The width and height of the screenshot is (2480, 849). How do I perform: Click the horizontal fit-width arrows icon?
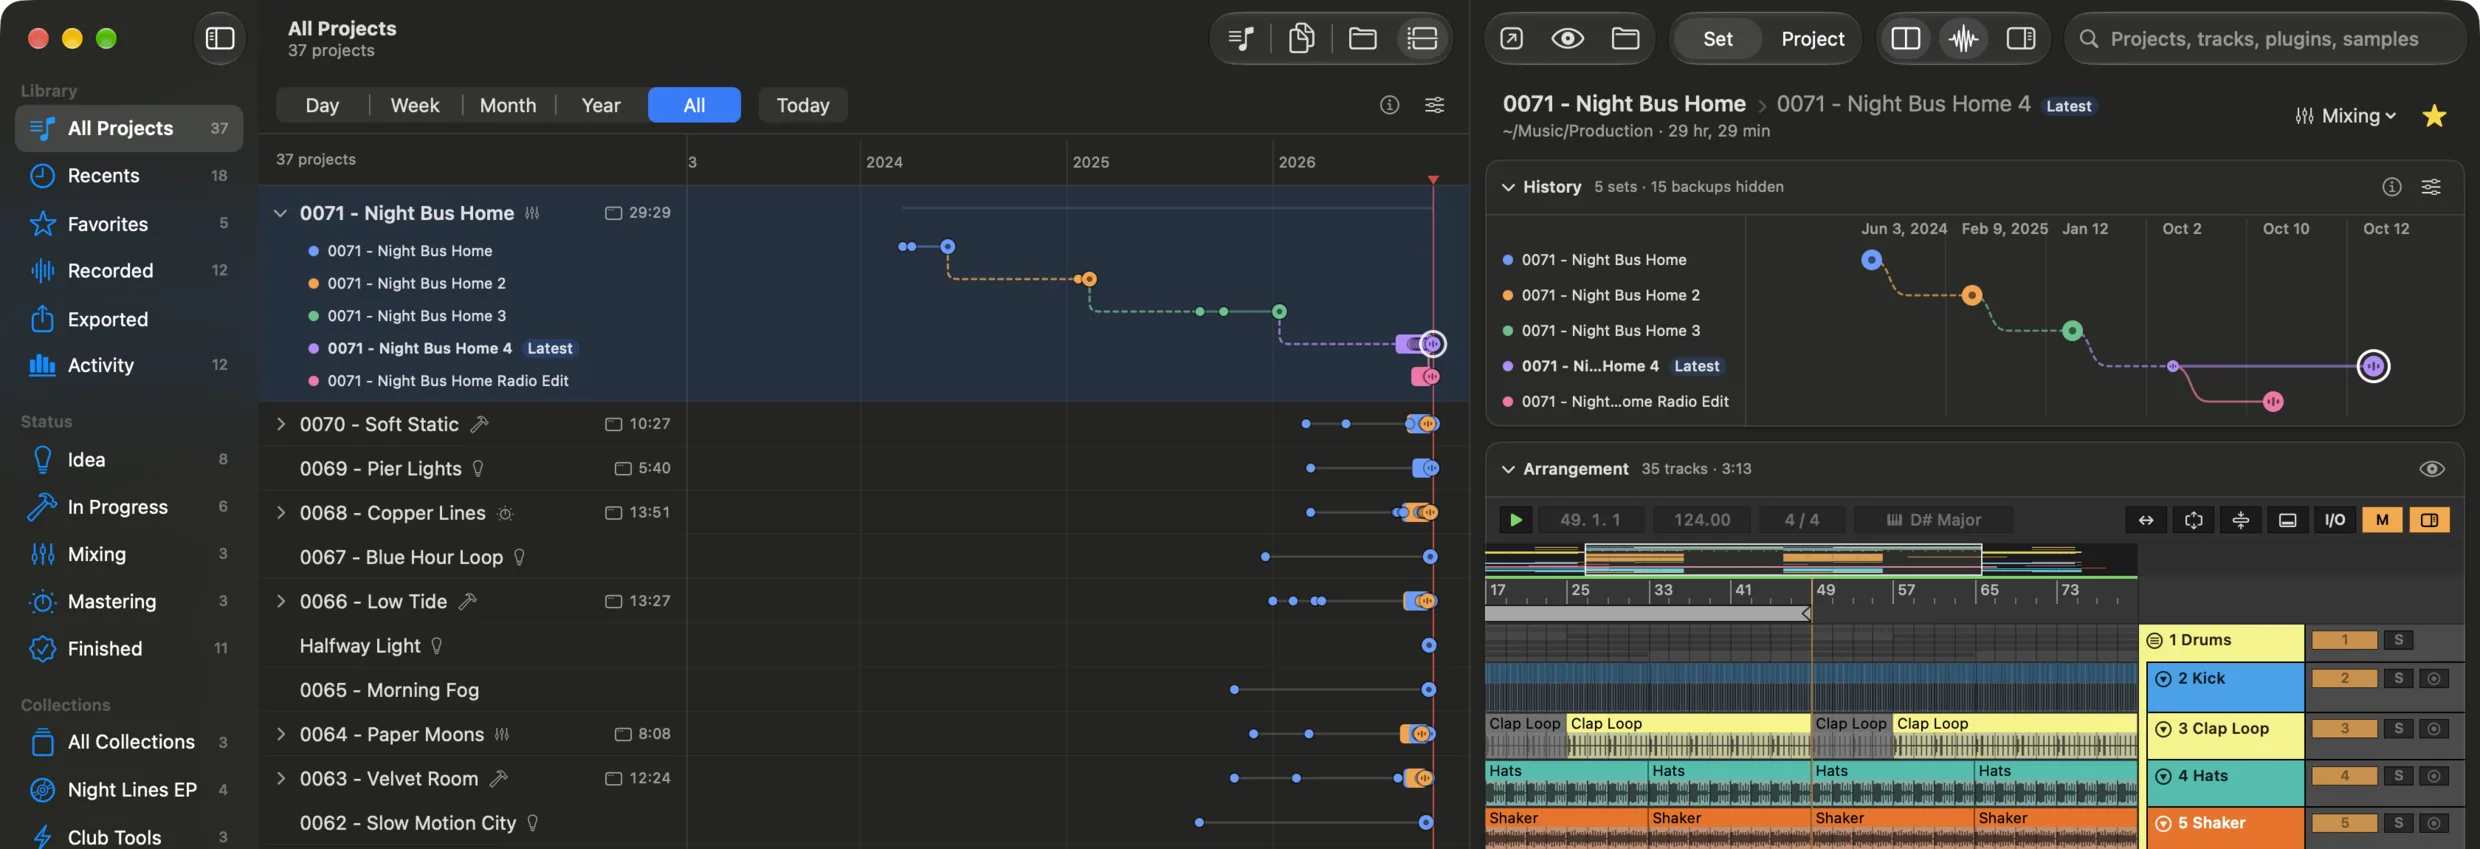tap(2146, 520)
